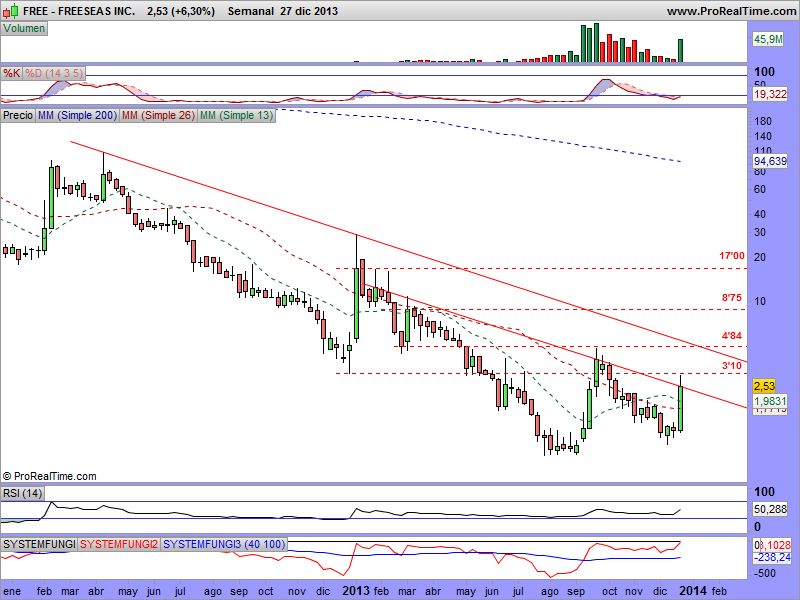Click the latest green weekly candle
Image resolution: width=800 pixels, height=600 pixels.
tap(681, 409)
